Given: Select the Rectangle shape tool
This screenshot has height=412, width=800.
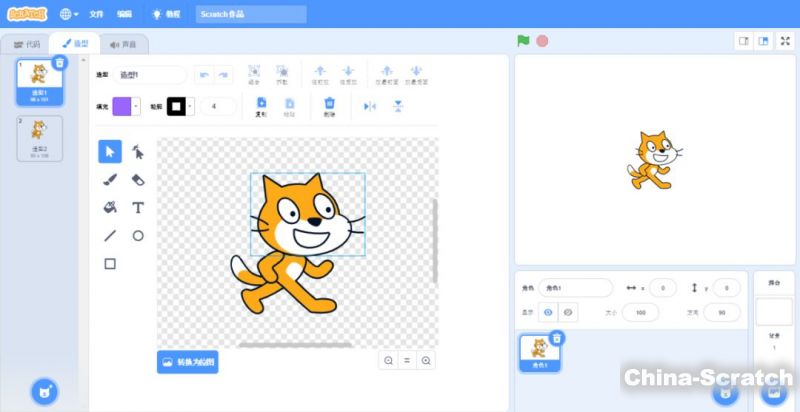Looking at the screenshot, I should click(x=110, y=264).
